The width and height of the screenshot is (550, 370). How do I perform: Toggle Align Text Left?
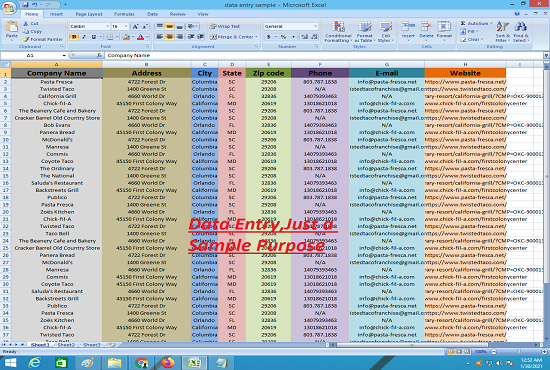coord(160,37)
